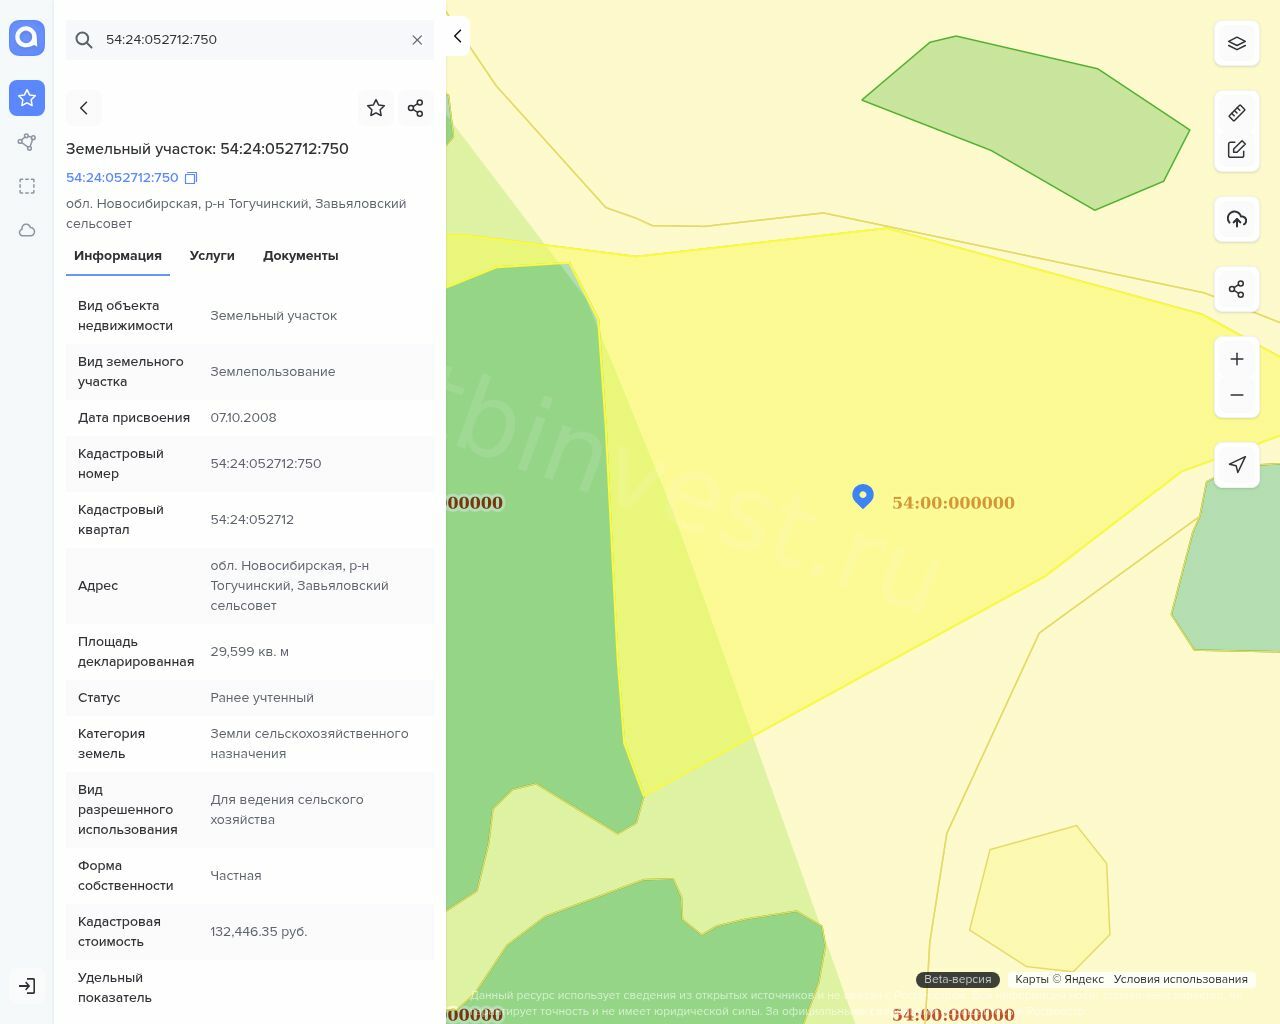1280x1024 pixels.
Task: Open the Документы tab
Action: click(x=300, y=256)
